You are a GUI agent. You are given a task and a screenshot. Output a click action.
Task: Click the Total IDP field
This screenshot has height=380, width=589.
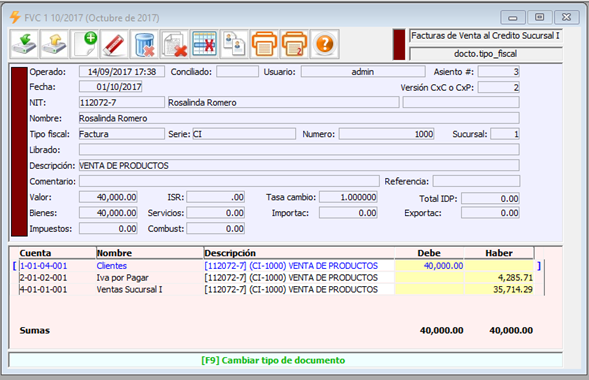click(x=490, y=199)
